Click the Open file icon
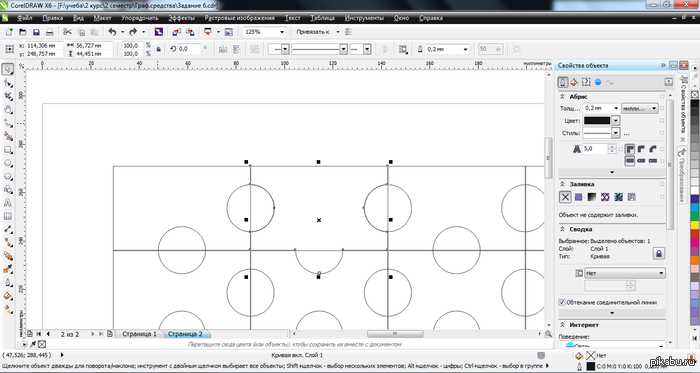The height and width of the screenshot is (373, 700). 22,32
